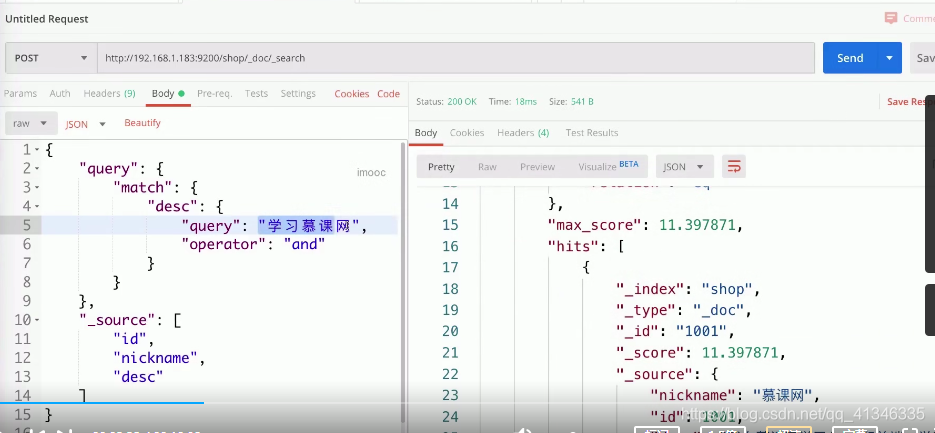
Task: Click the video progress bar
Action: [x=468, y=403]
